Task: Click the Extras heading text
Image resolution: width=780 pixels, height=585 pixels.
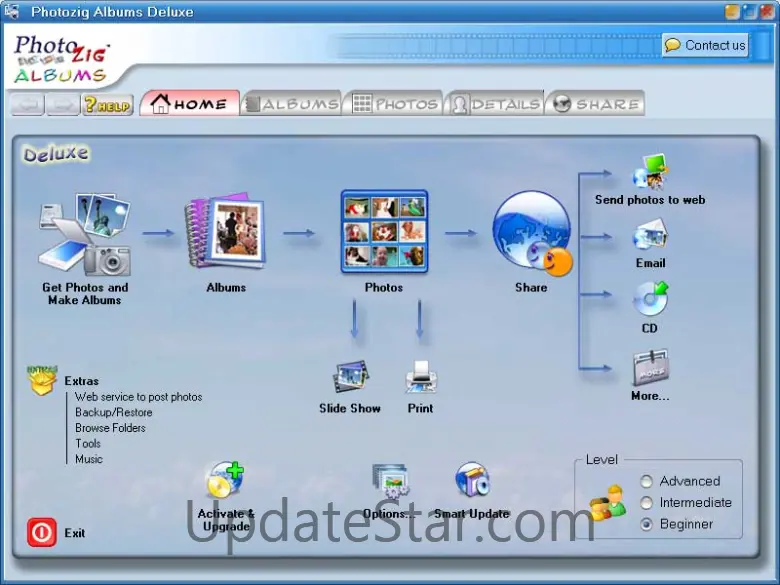Action: [x=82, y=381]
